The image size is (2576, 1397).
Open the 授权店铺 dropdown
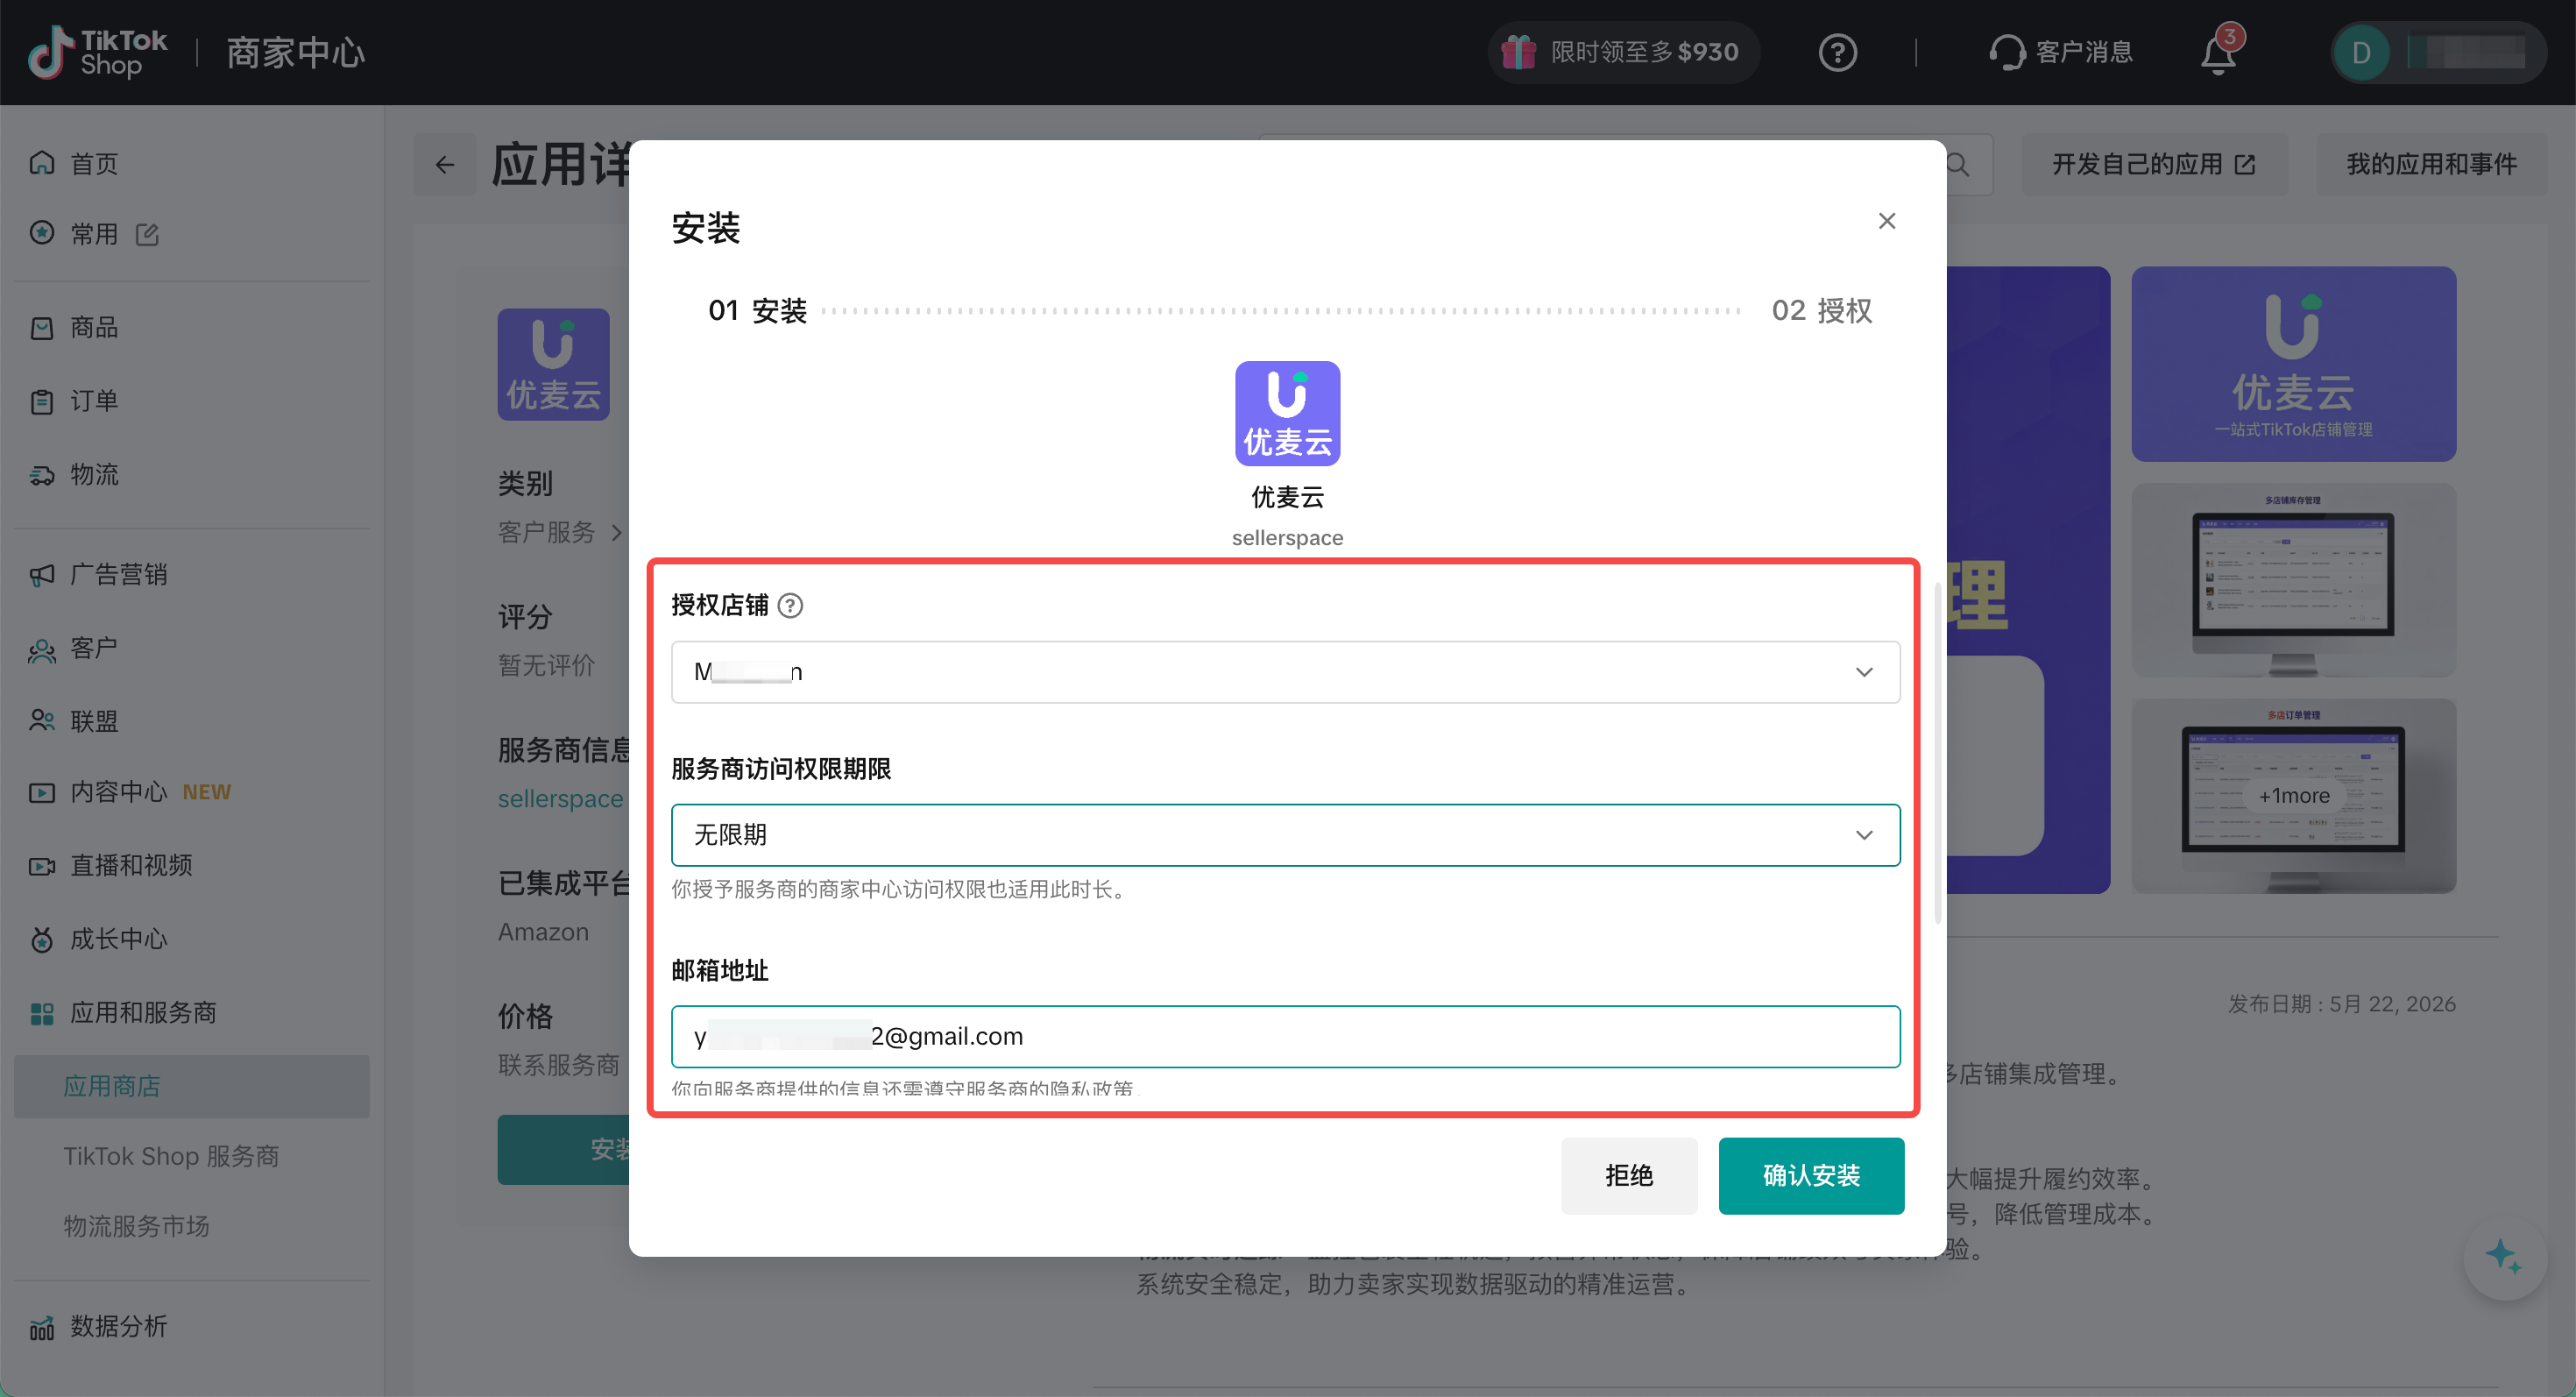click(1285, 672)
